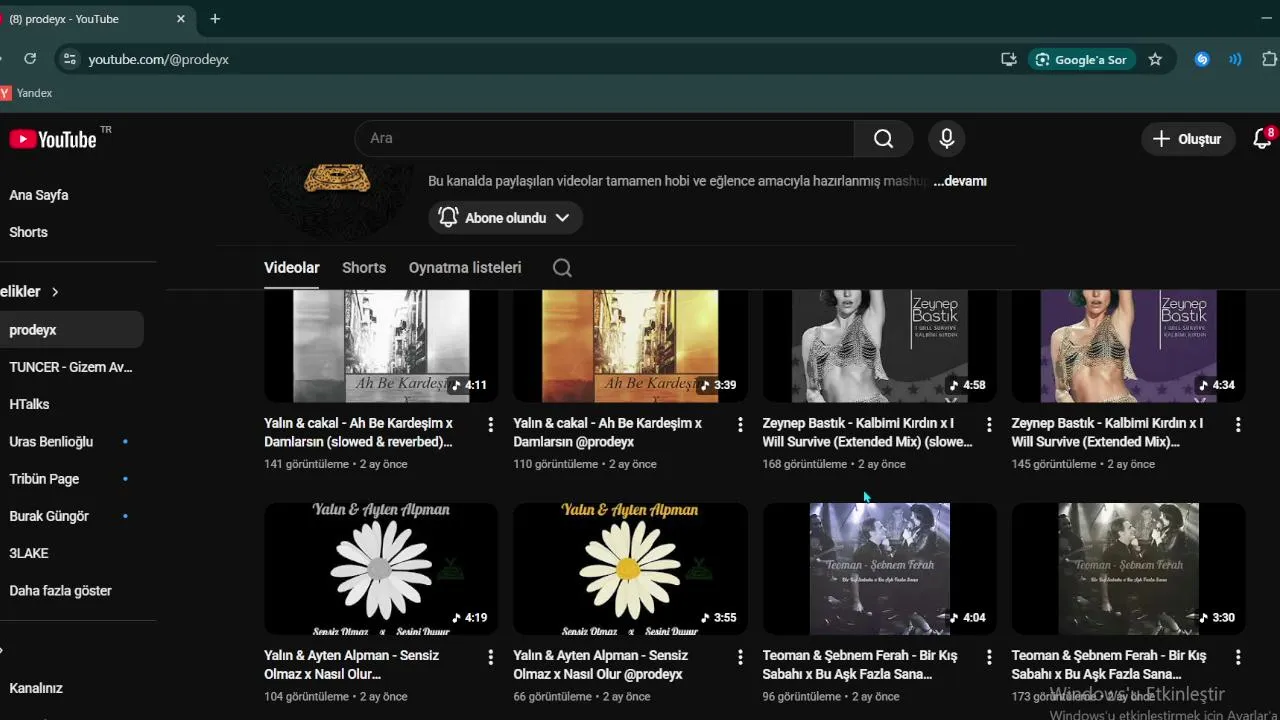1280x720 pixels.
Task: Open menu for Ah Be Kardeşim @prodeyx video
Action: pyautogui.click(x=740, y=425)
